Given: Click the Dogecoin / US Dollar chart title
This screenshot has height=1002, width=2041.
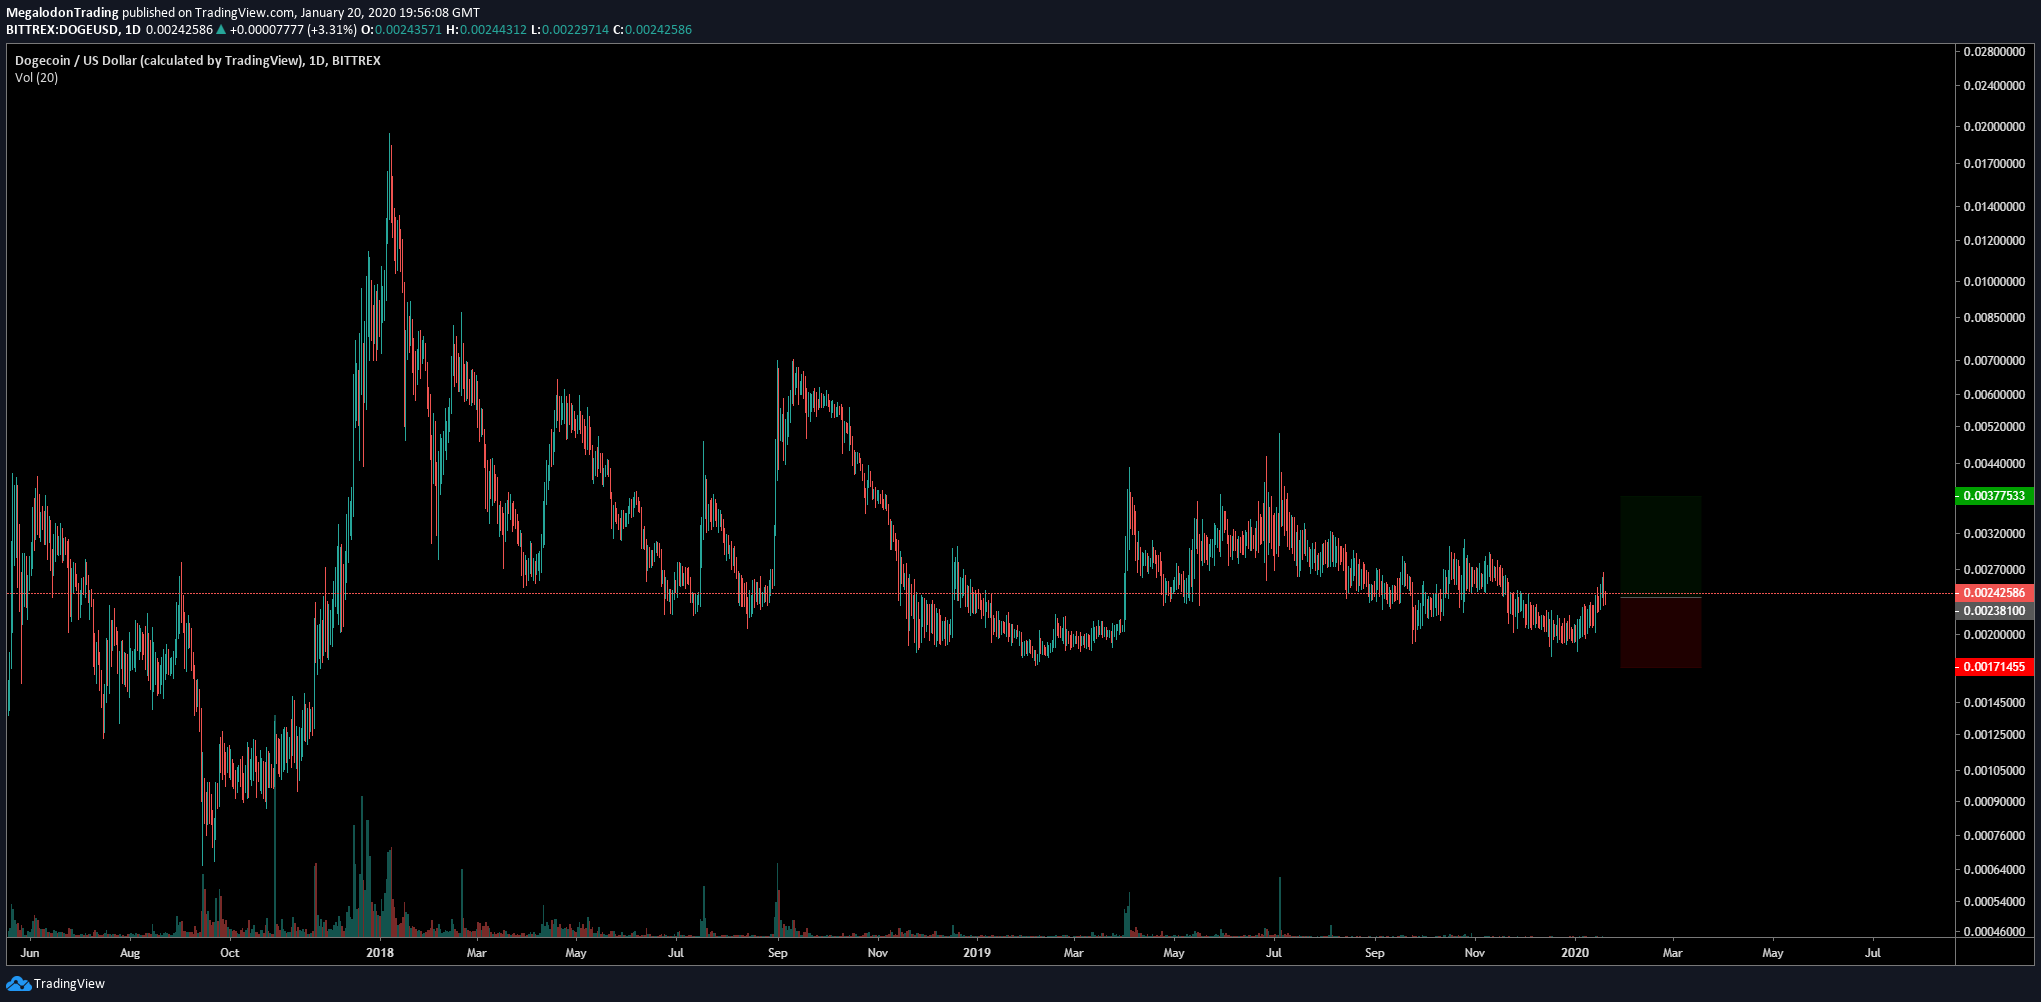Looking at the screenshot, I should 198,61.
